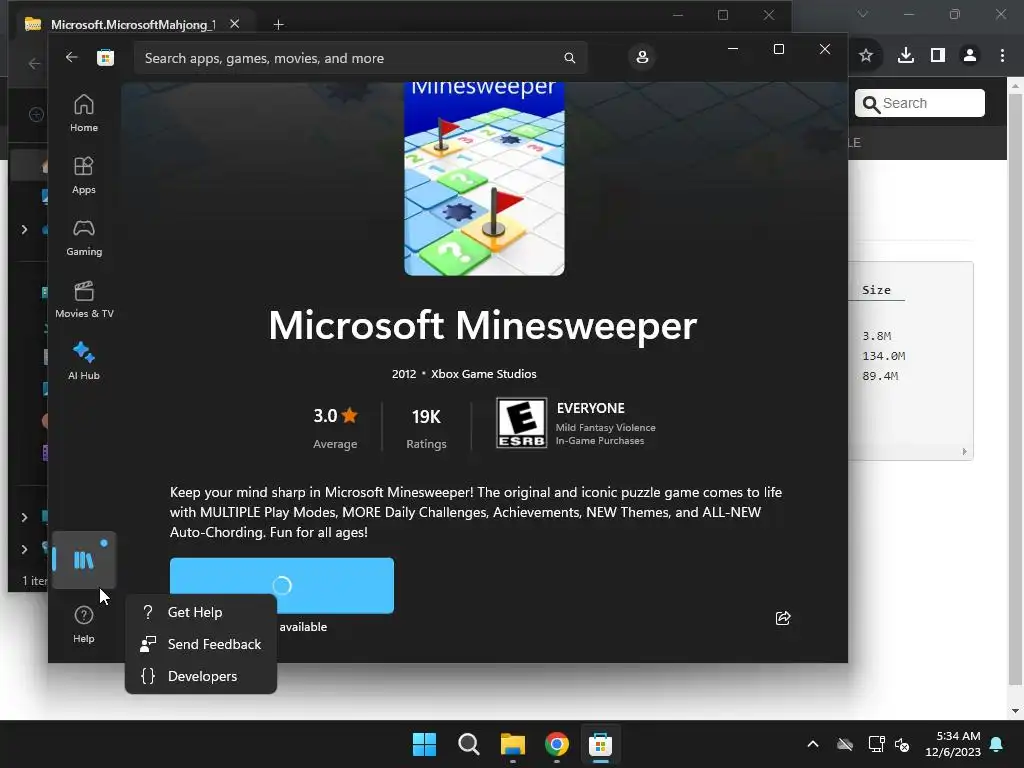Click the magnifier icon in Store search
This screenshot has height=768, width=1024.
569,58
